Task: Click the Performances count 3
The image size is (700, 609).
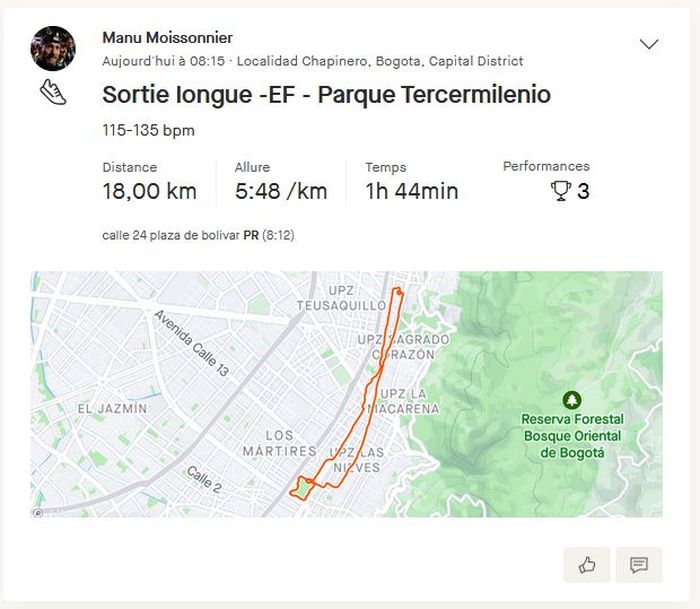Action: (583, 191)
